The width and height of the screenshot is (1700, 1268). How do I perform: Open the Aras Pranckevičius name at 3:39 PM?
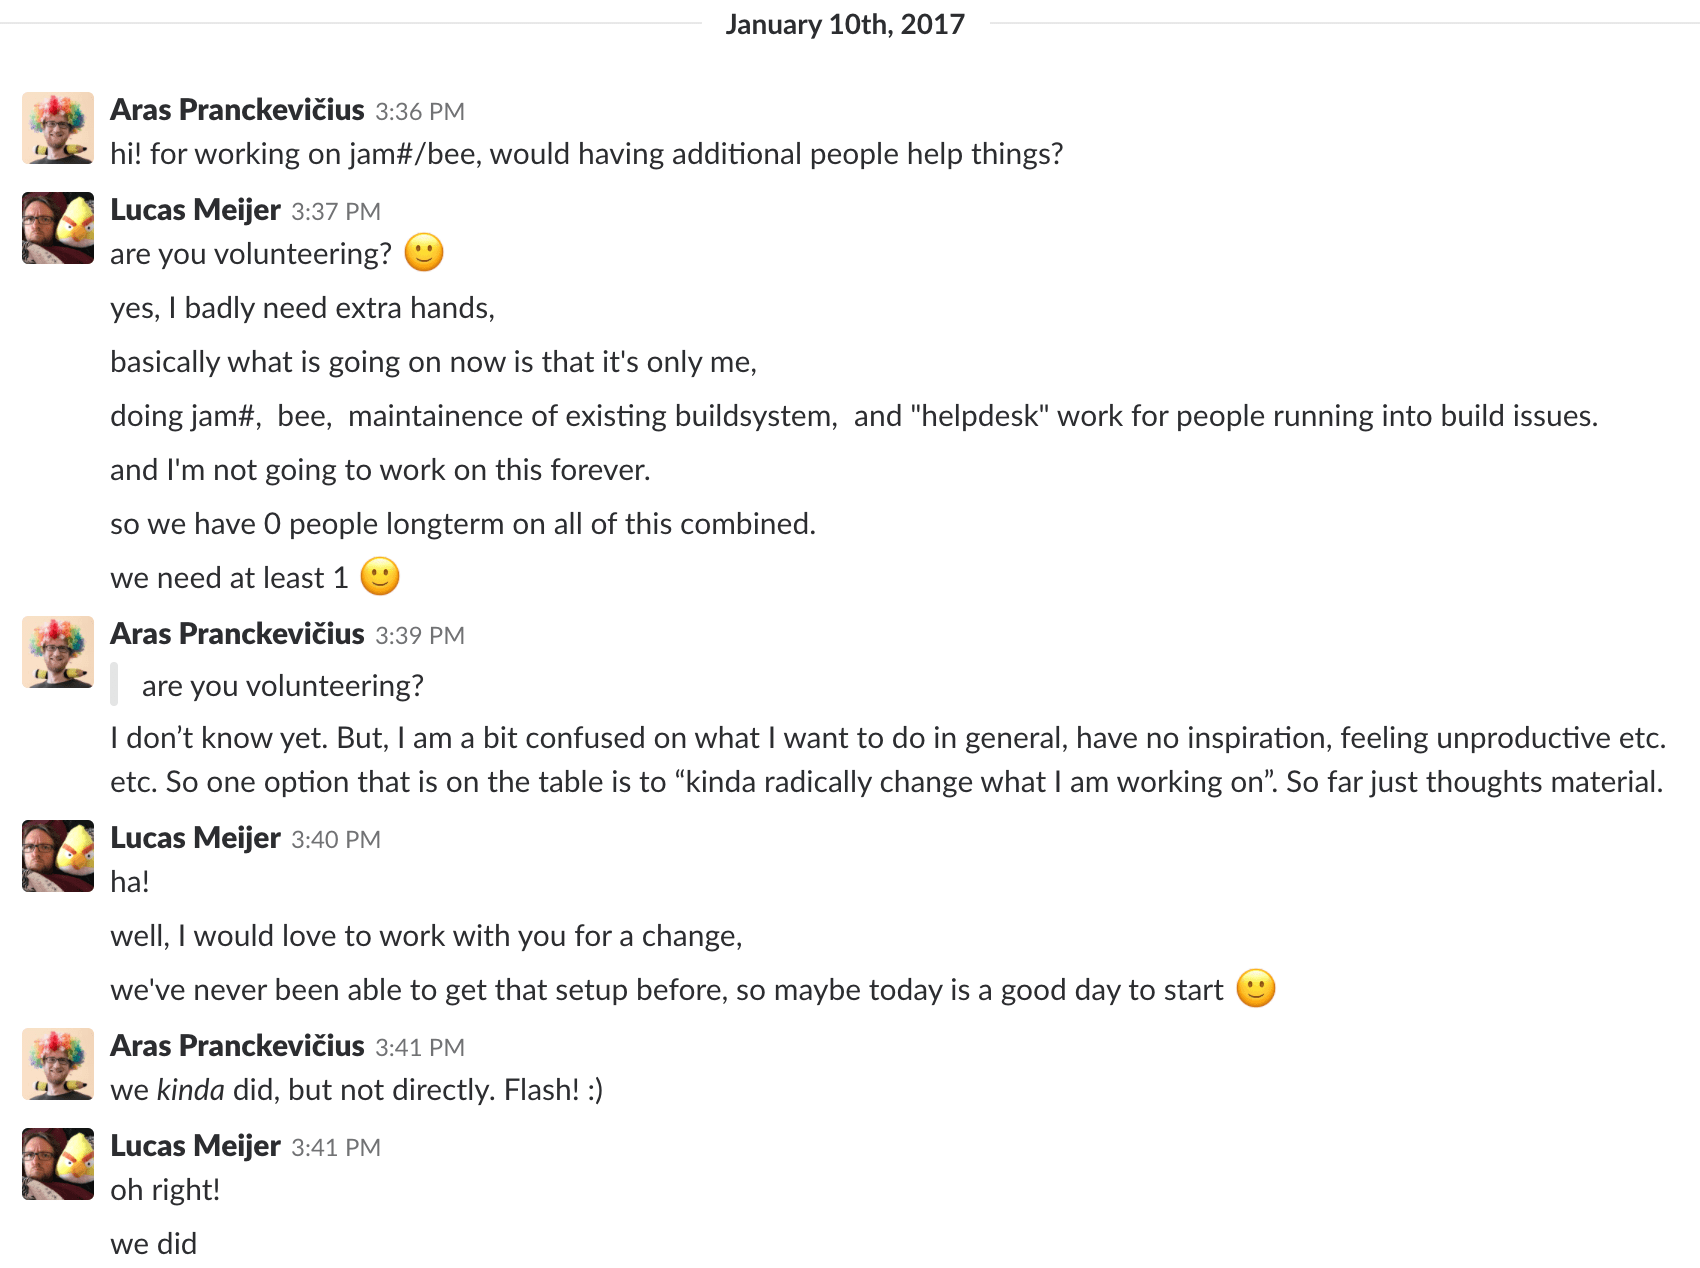point(237,634)
